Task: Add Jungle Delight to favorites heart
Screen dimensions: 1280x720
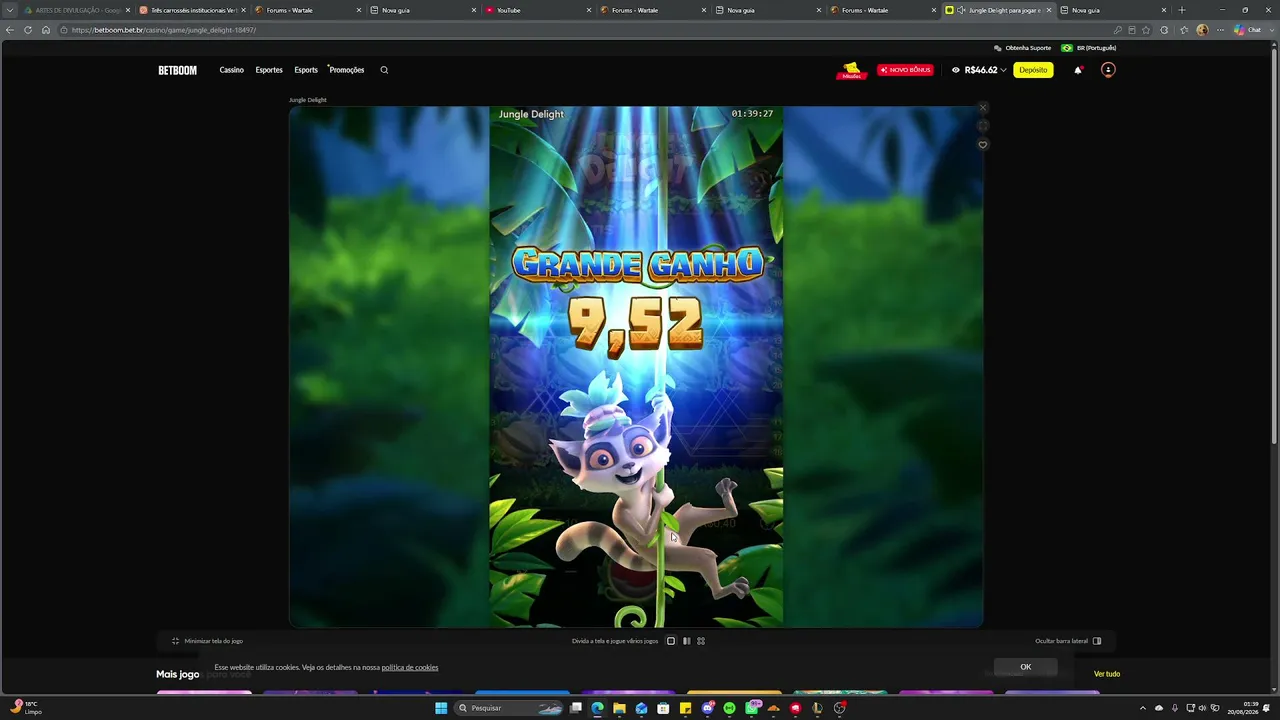Action: coord(983,145)
